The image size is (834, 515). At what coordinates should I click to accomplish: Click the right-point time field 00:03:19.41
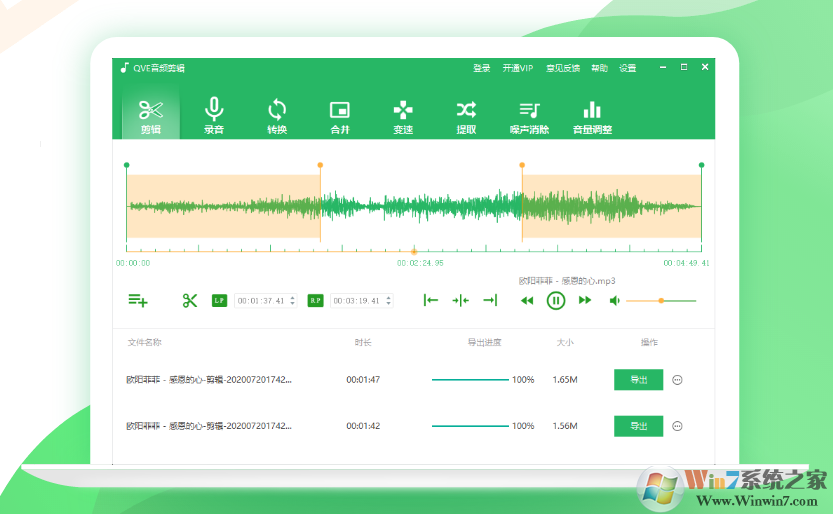tap(358, 300)
